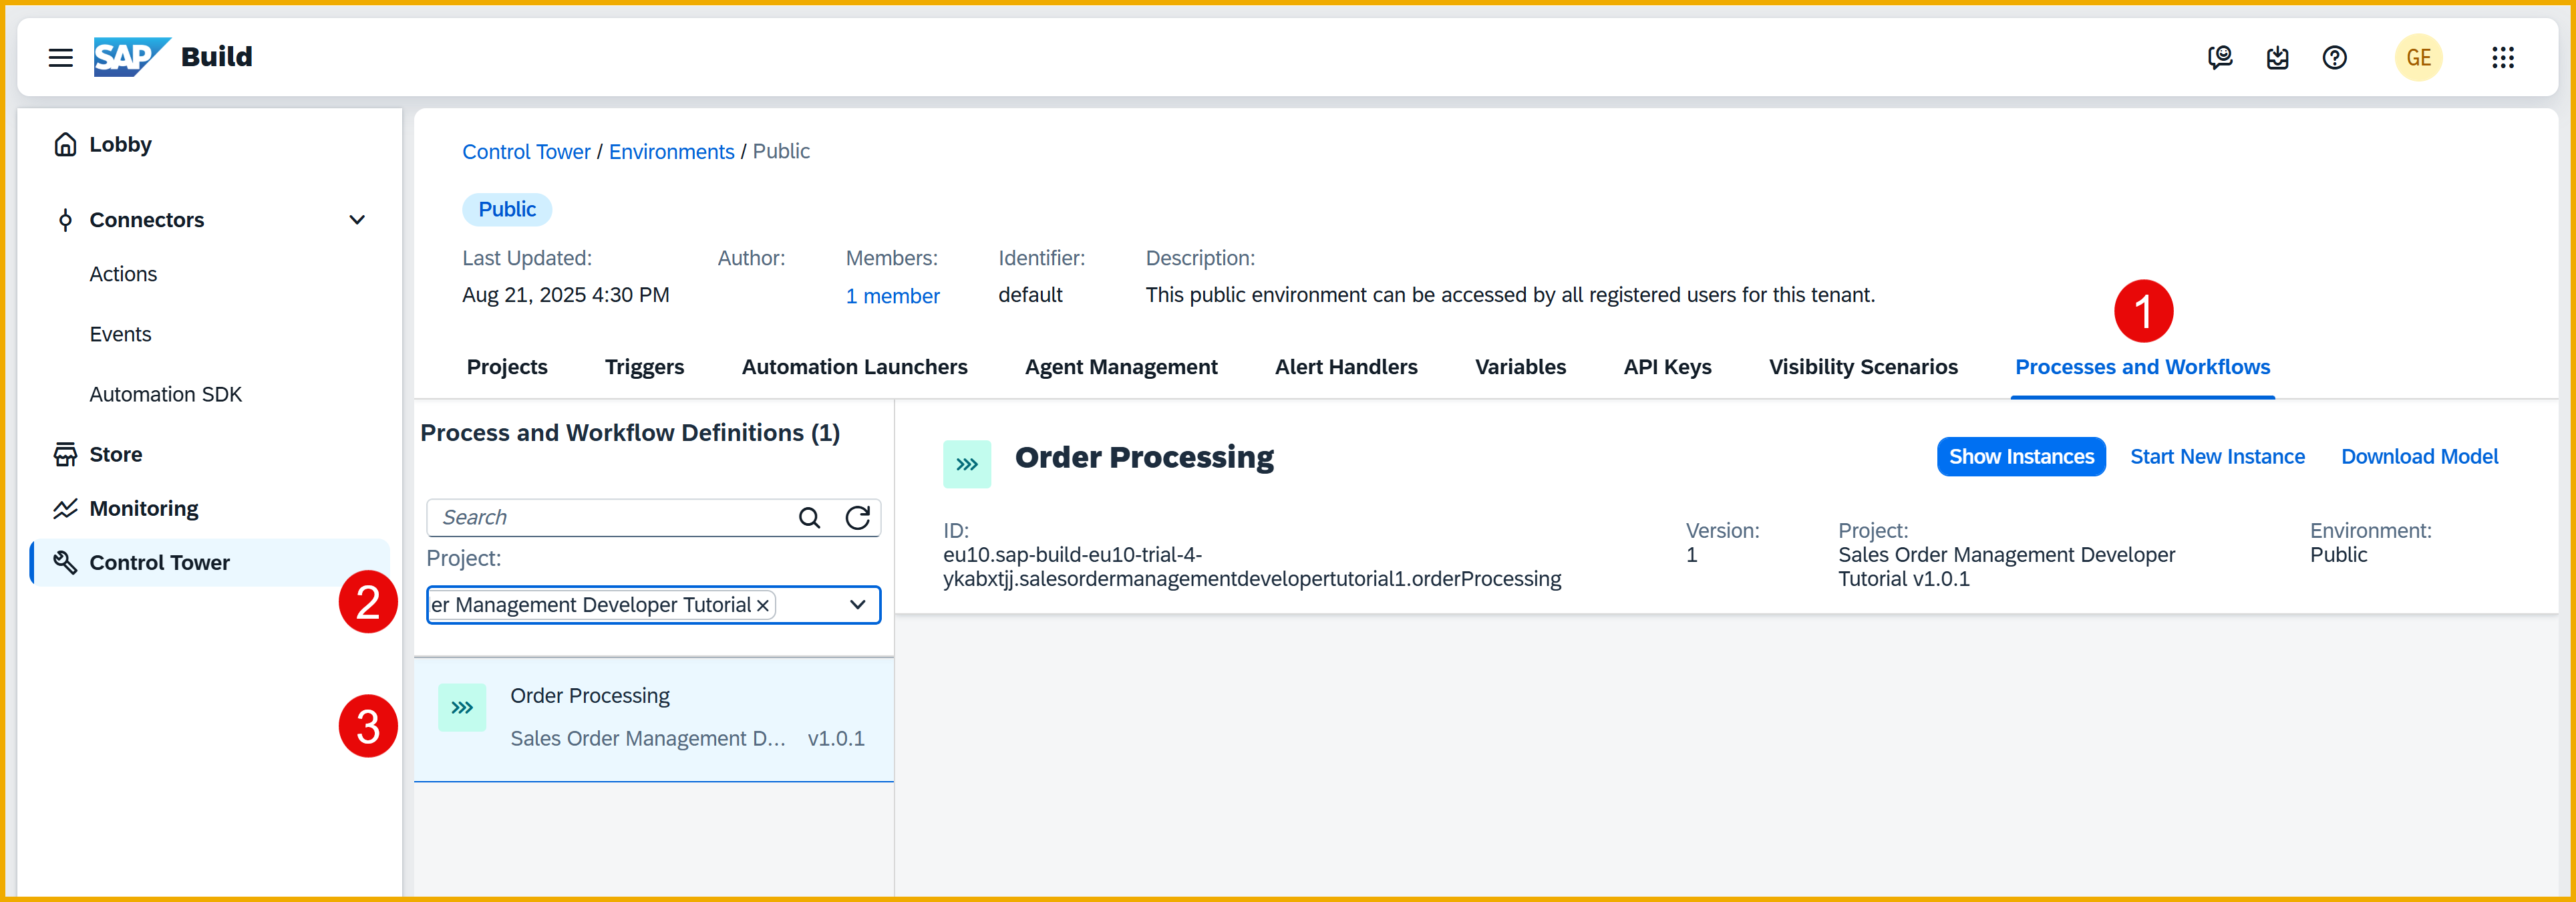
Task: Refresh the definitions list
Action: [x=857, y=517]
